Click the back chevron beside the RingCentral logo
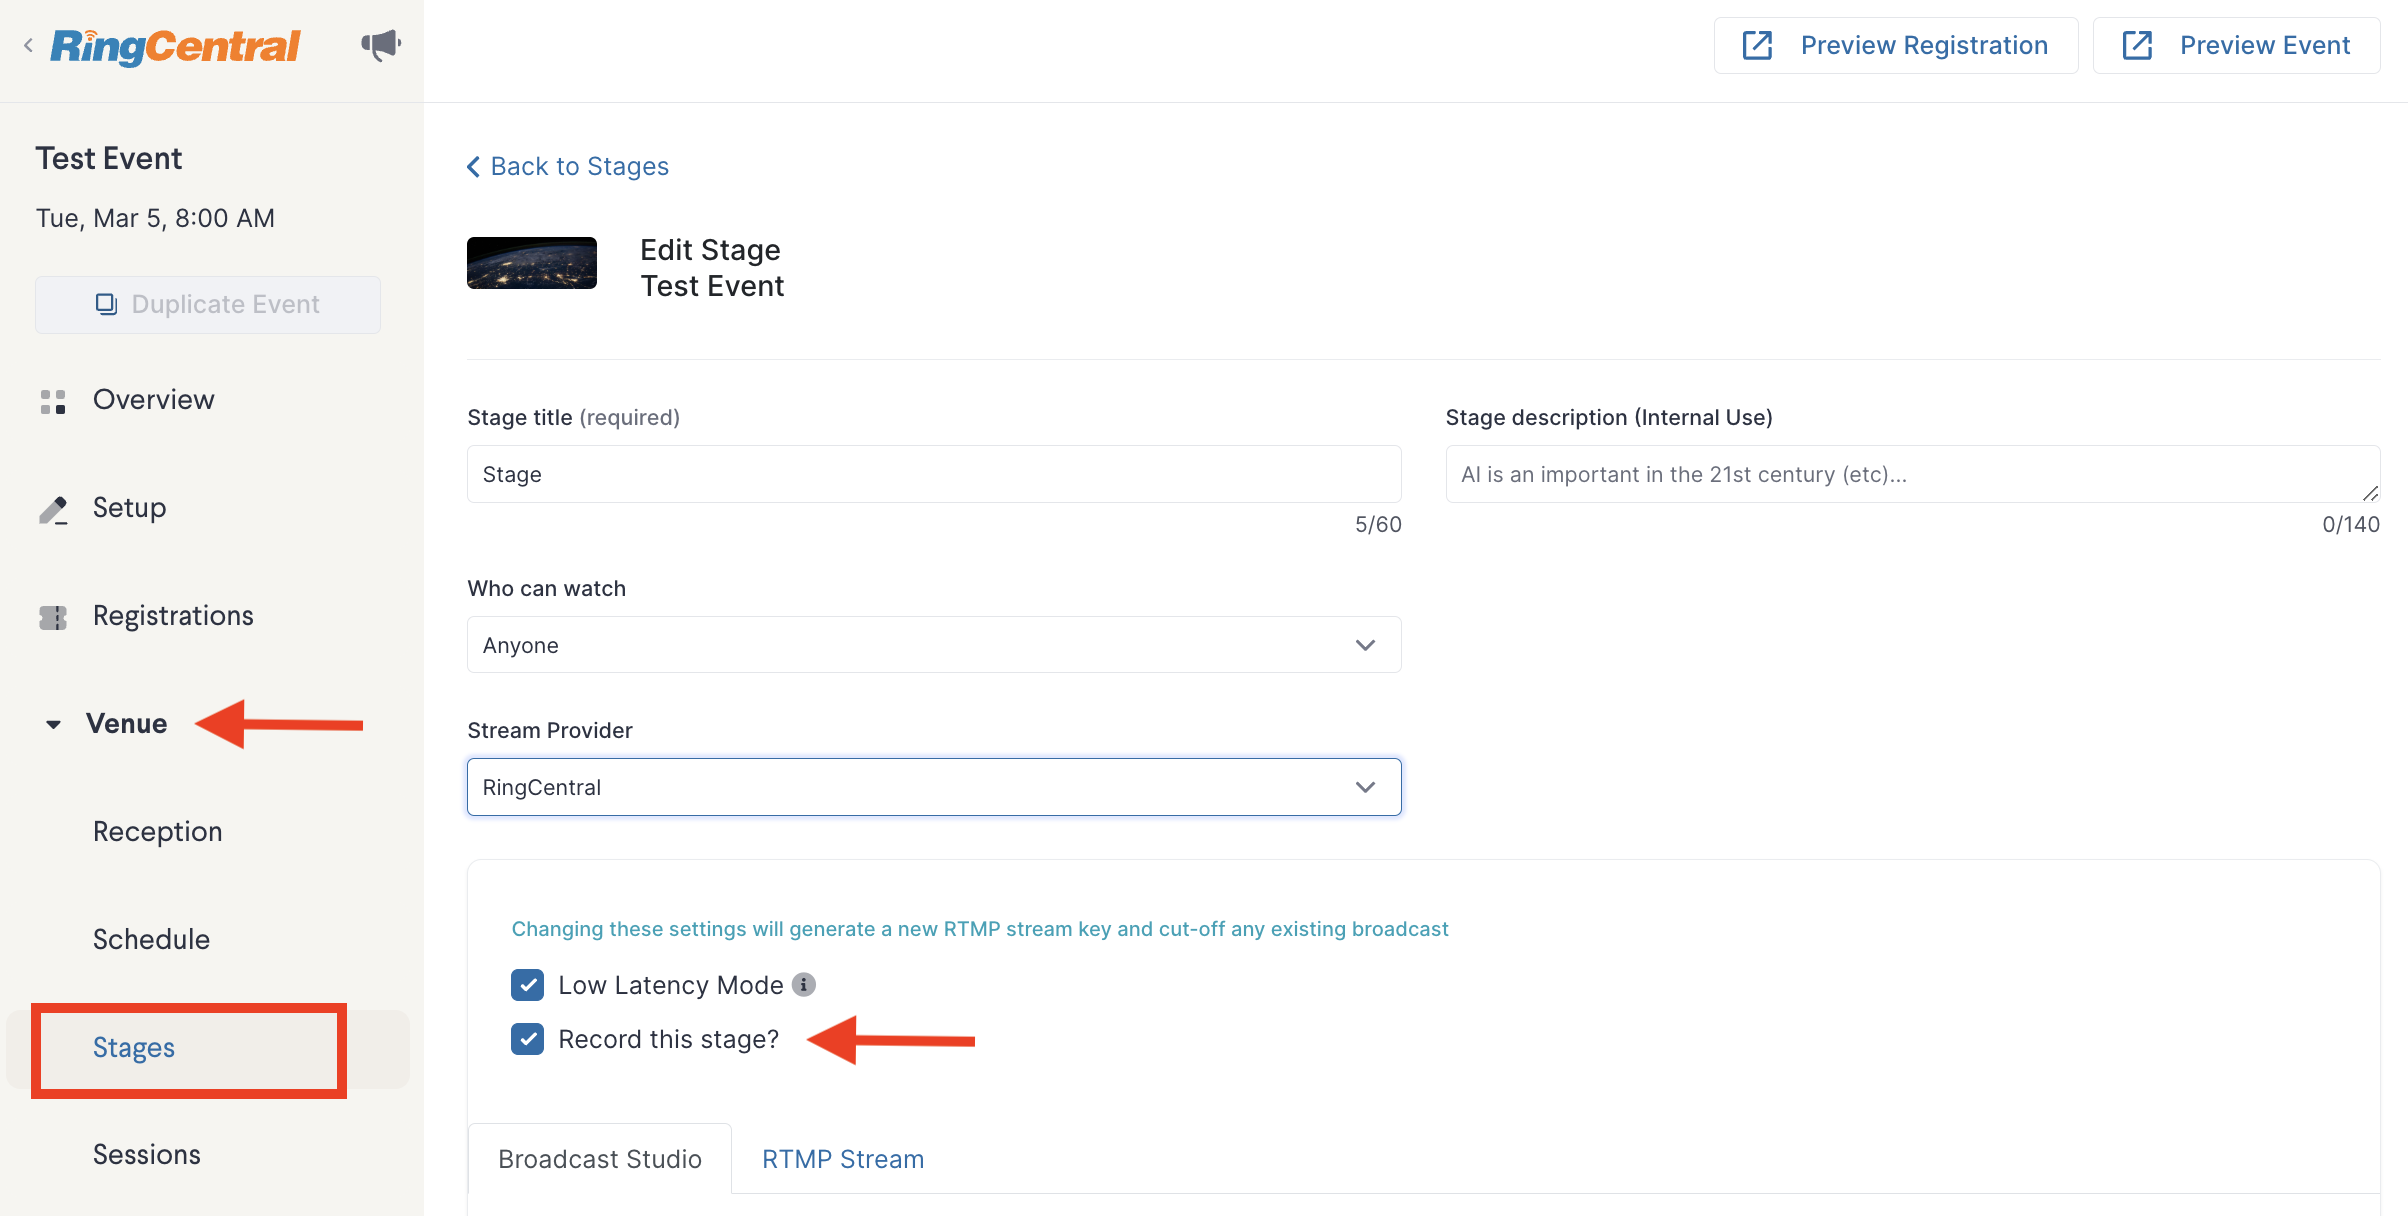Viewport: 2408px width, 1216px height. [x=28, y=45]
